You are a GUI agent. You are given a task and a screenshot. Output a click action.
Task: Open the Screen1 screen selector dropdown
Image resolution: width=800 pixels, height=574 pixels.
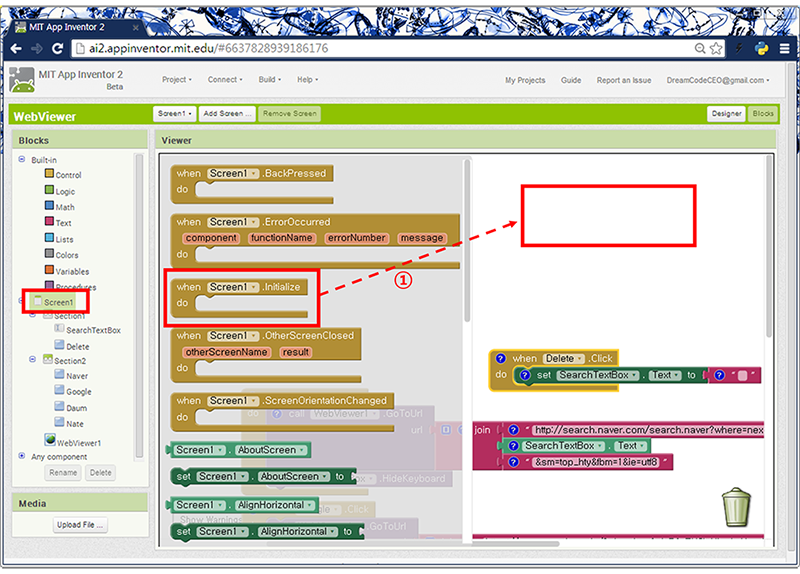click(174, 114)
